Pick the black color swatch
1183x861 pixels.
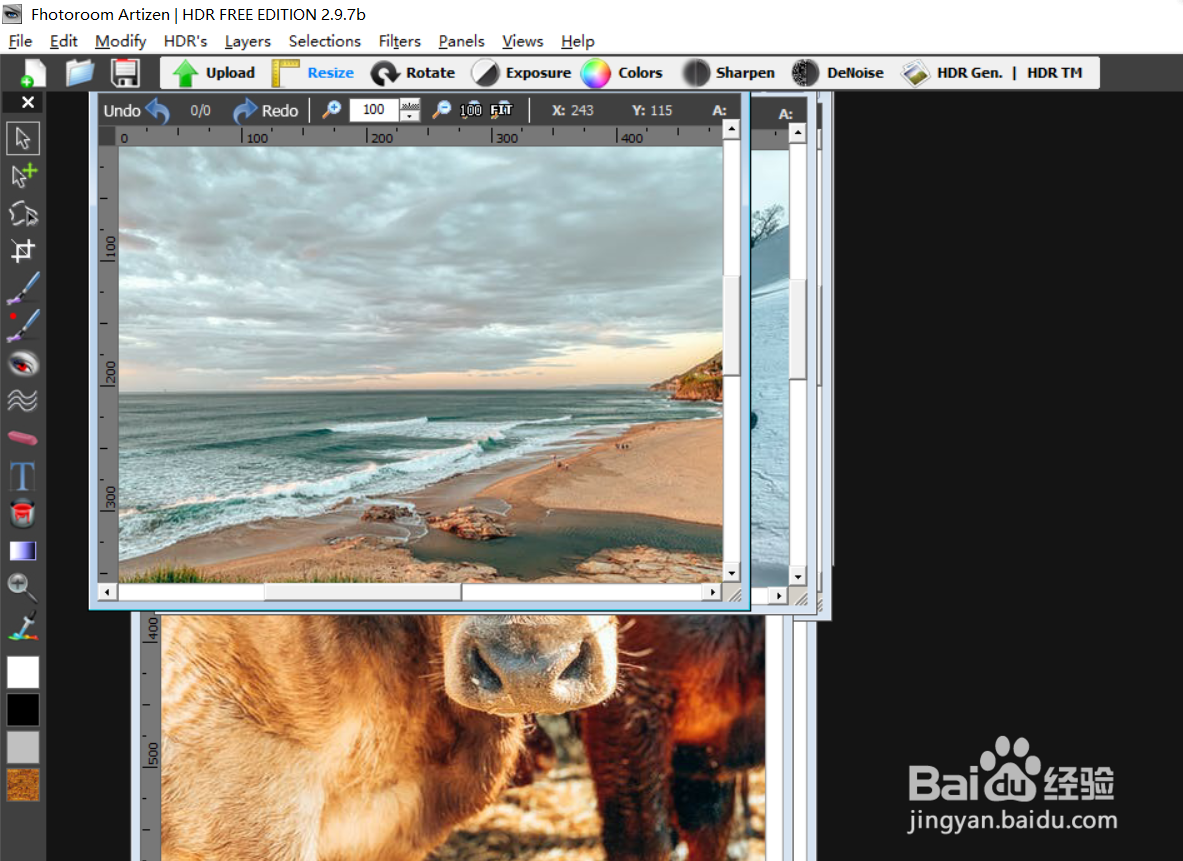pyautogui.click(x=23, y=709)
